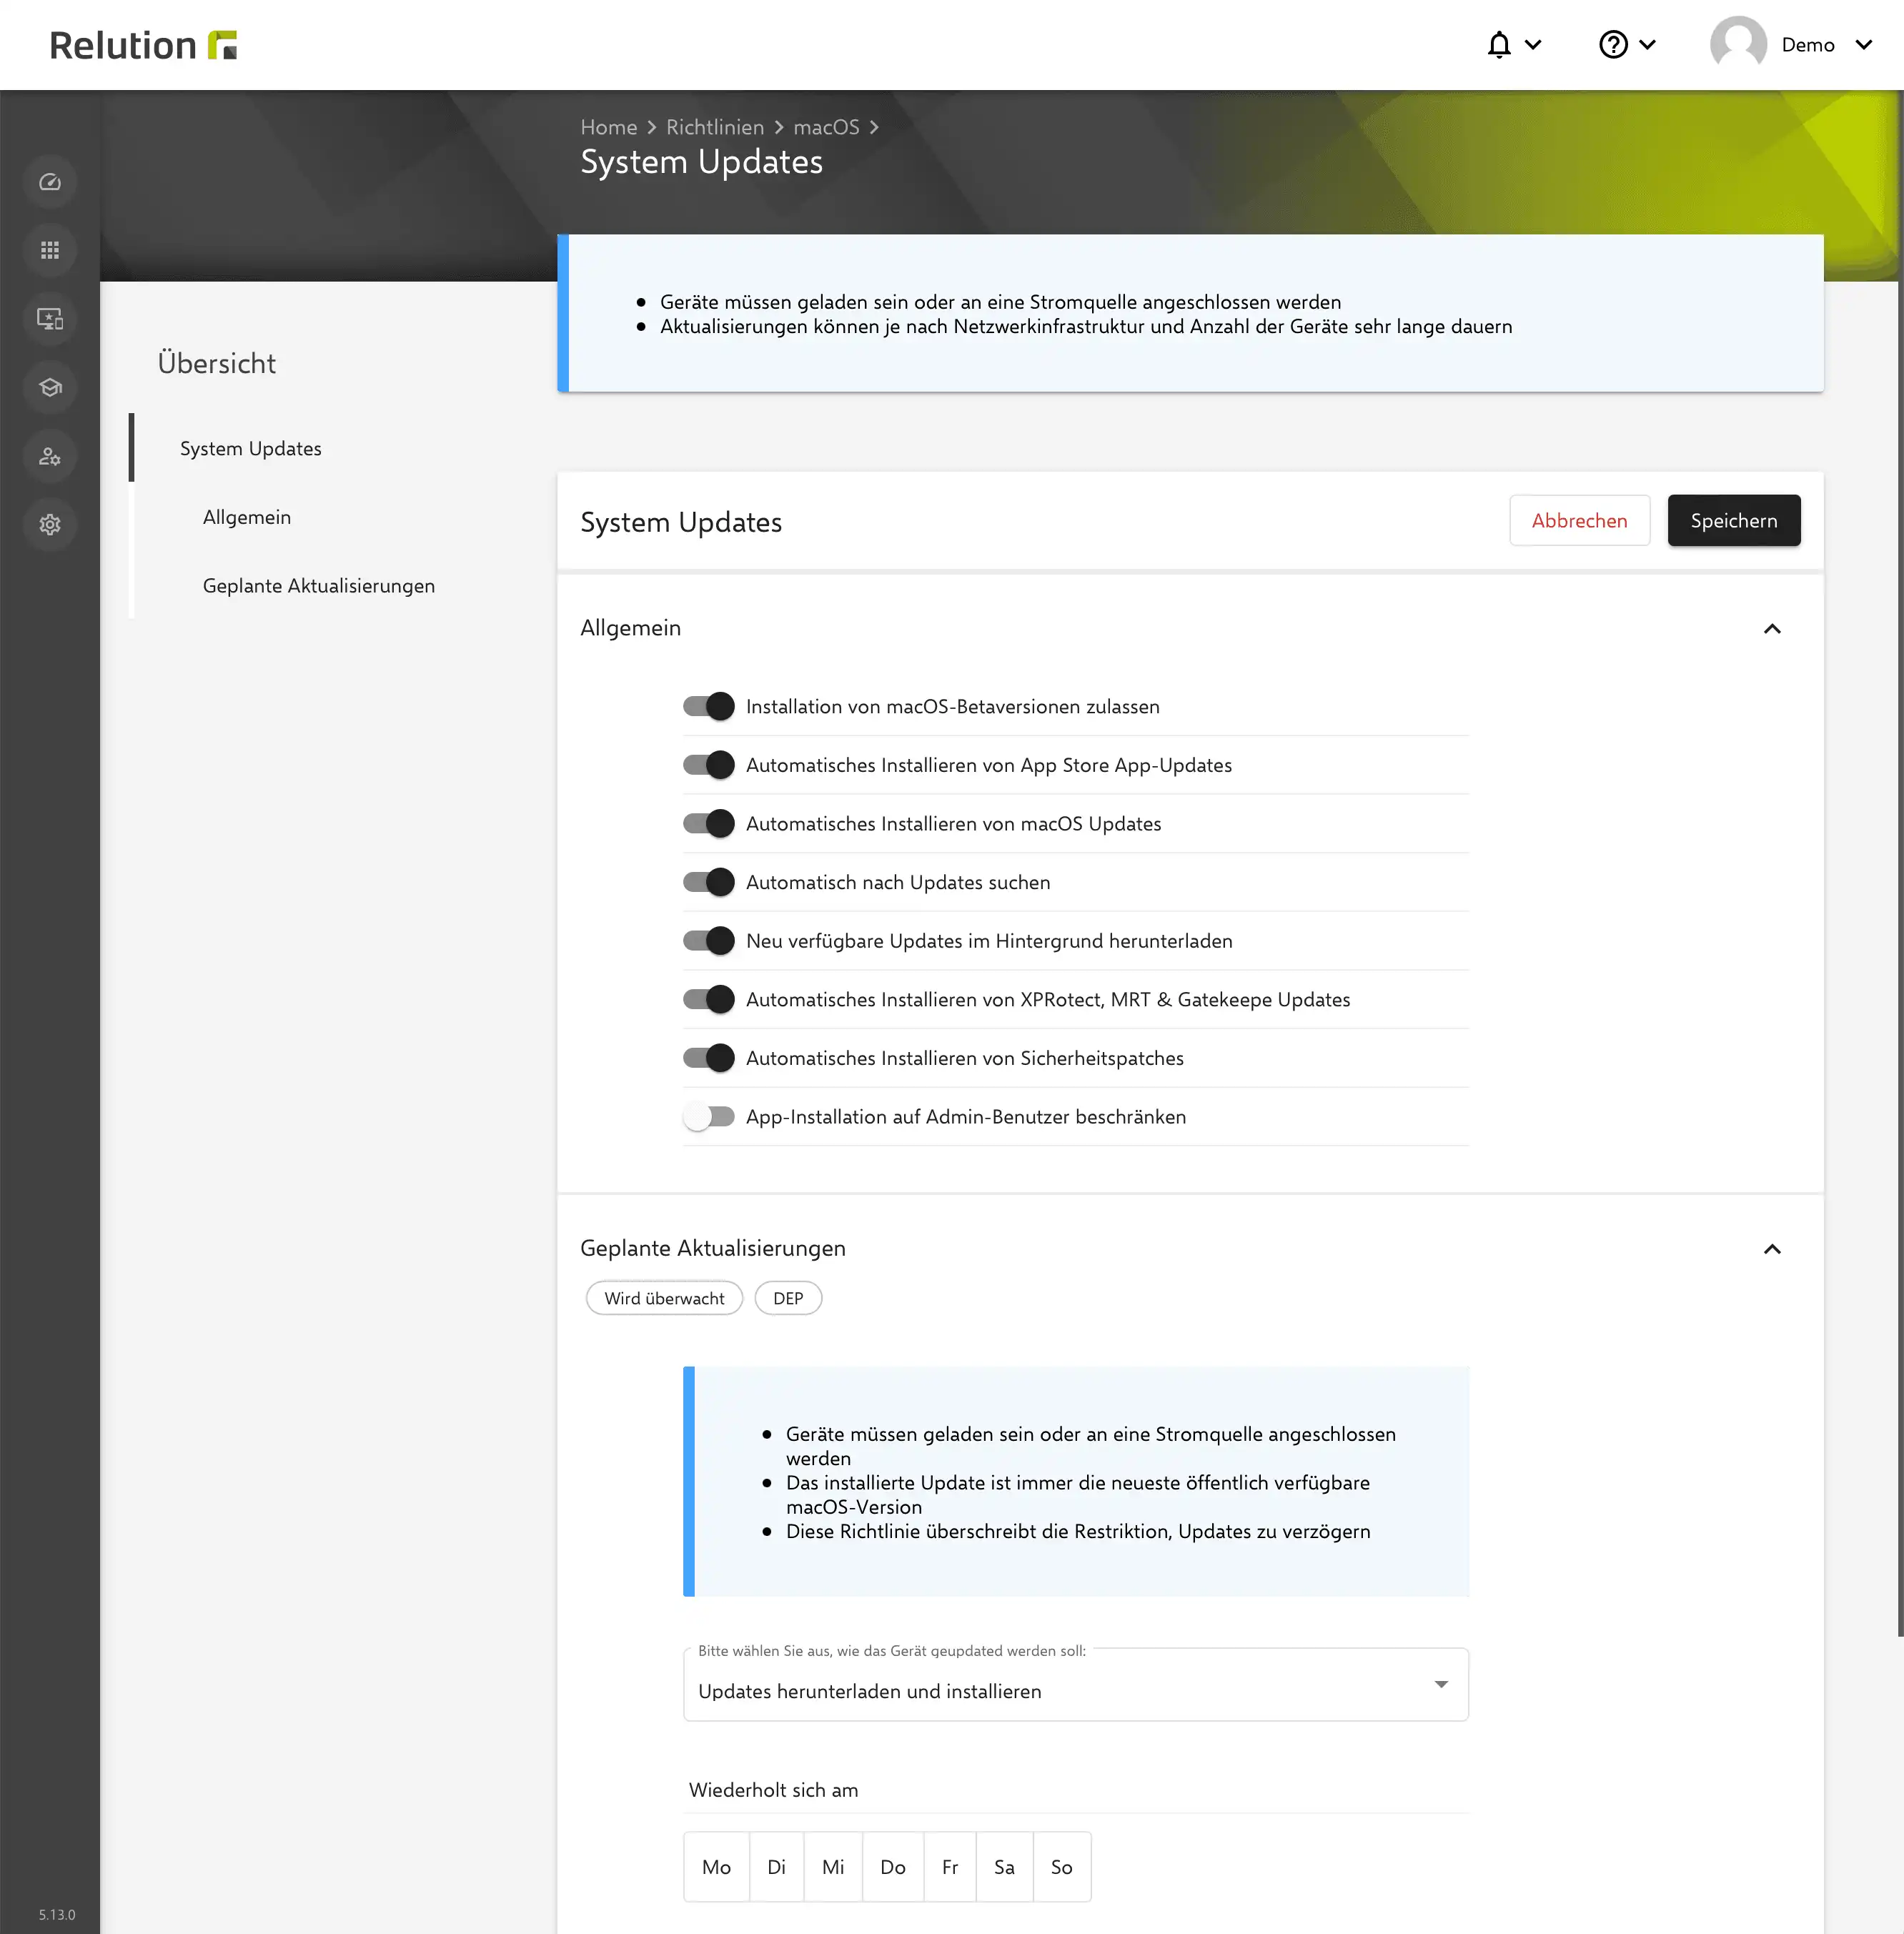Toggle Automatisches Installieren von macOS Updates
The width and height of the screenshot is (1904, 1934).
708,824
